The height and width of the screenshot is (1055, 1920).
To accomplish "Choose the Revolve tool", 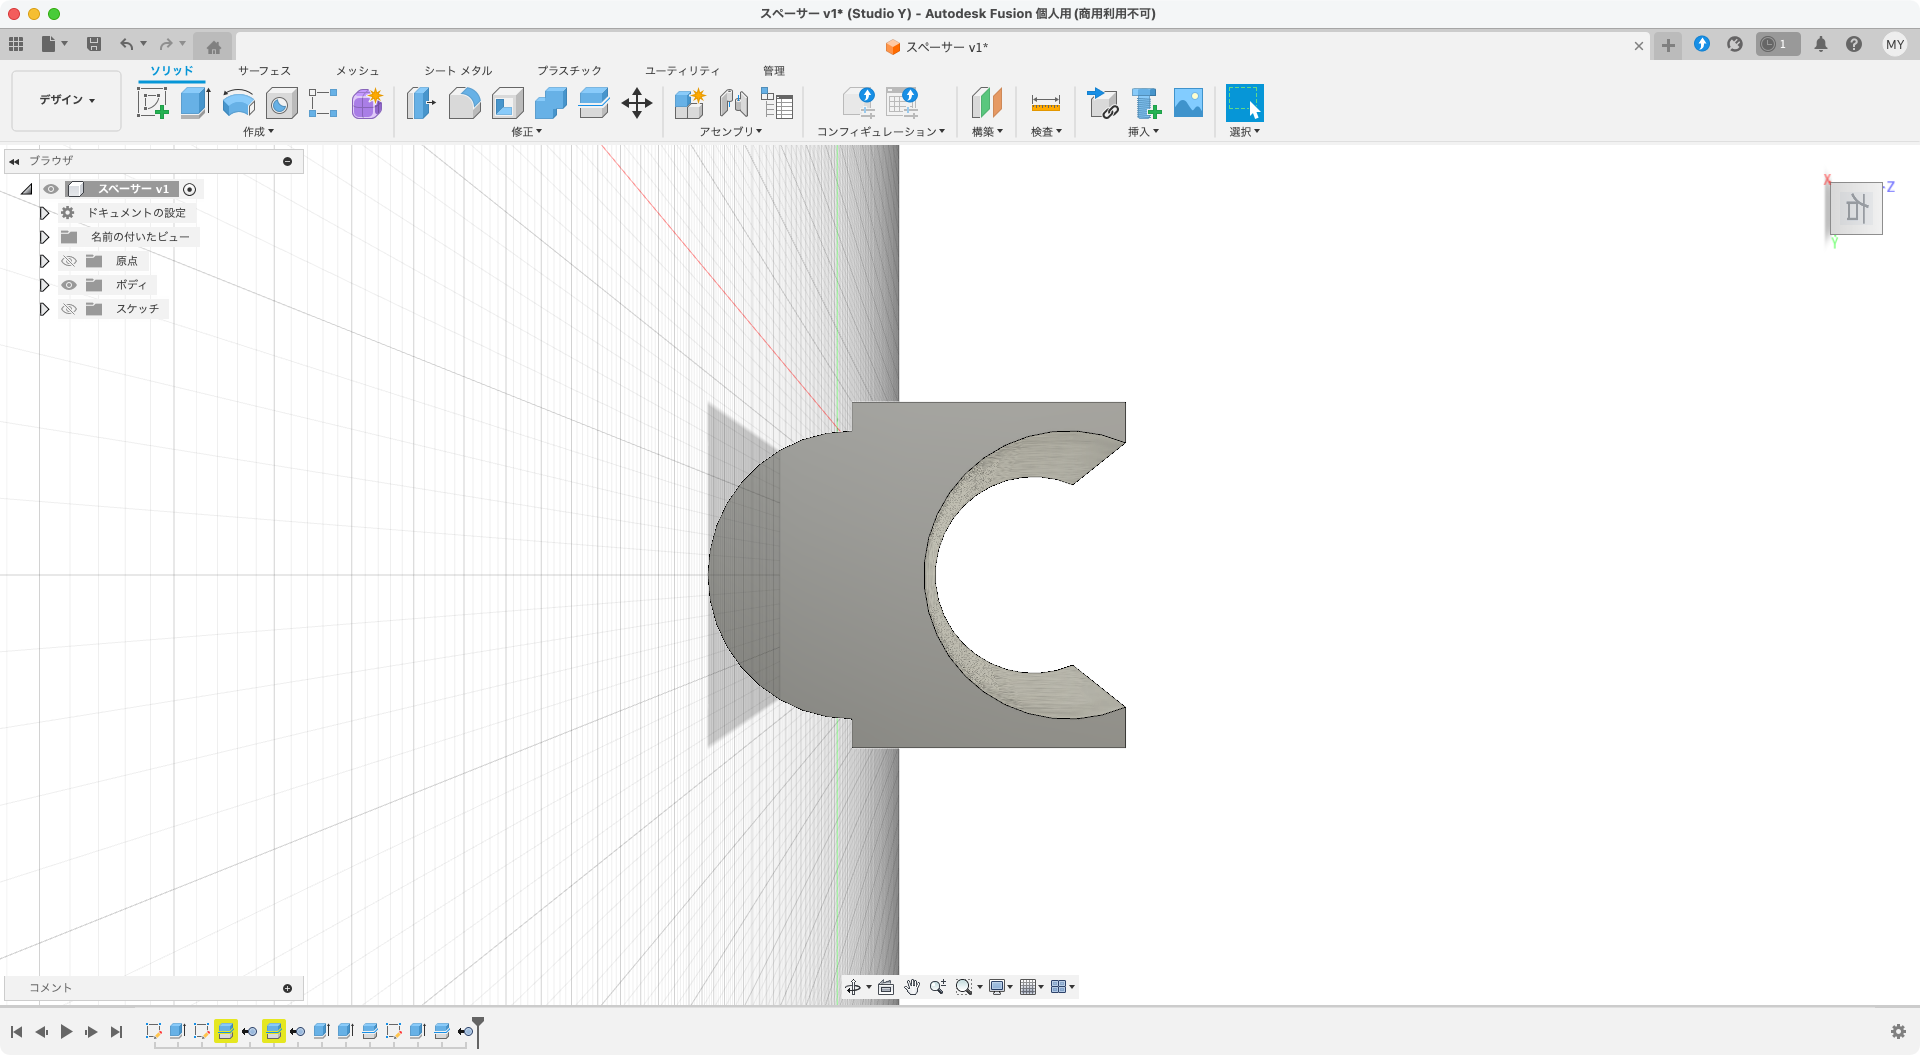I will (238, 103).
